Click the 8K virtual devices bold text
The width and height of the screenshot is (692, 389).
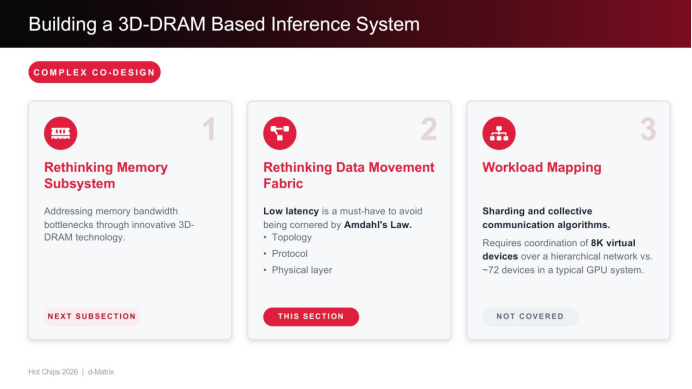[x=559, y=249]
